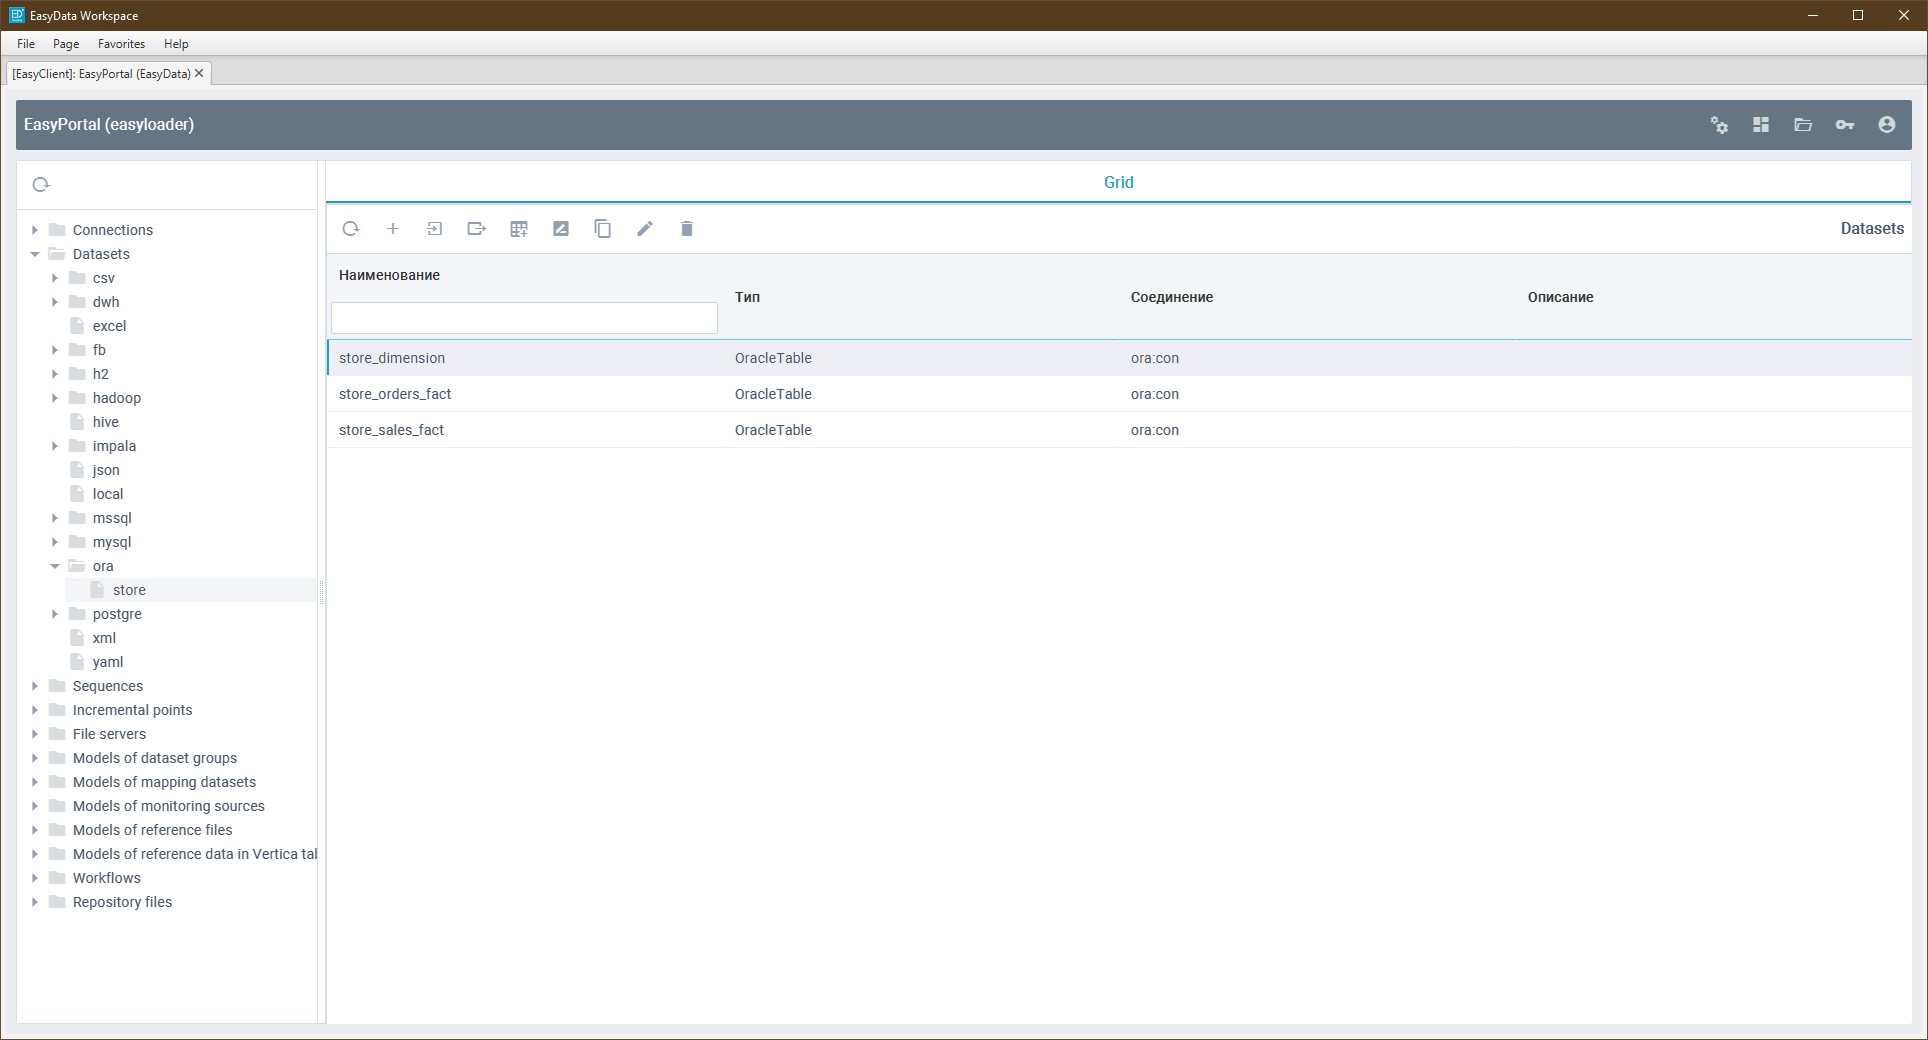Focus the Наименование filter field
The width and height of the screenshot is (1928, 1040).
coord(524,318)
